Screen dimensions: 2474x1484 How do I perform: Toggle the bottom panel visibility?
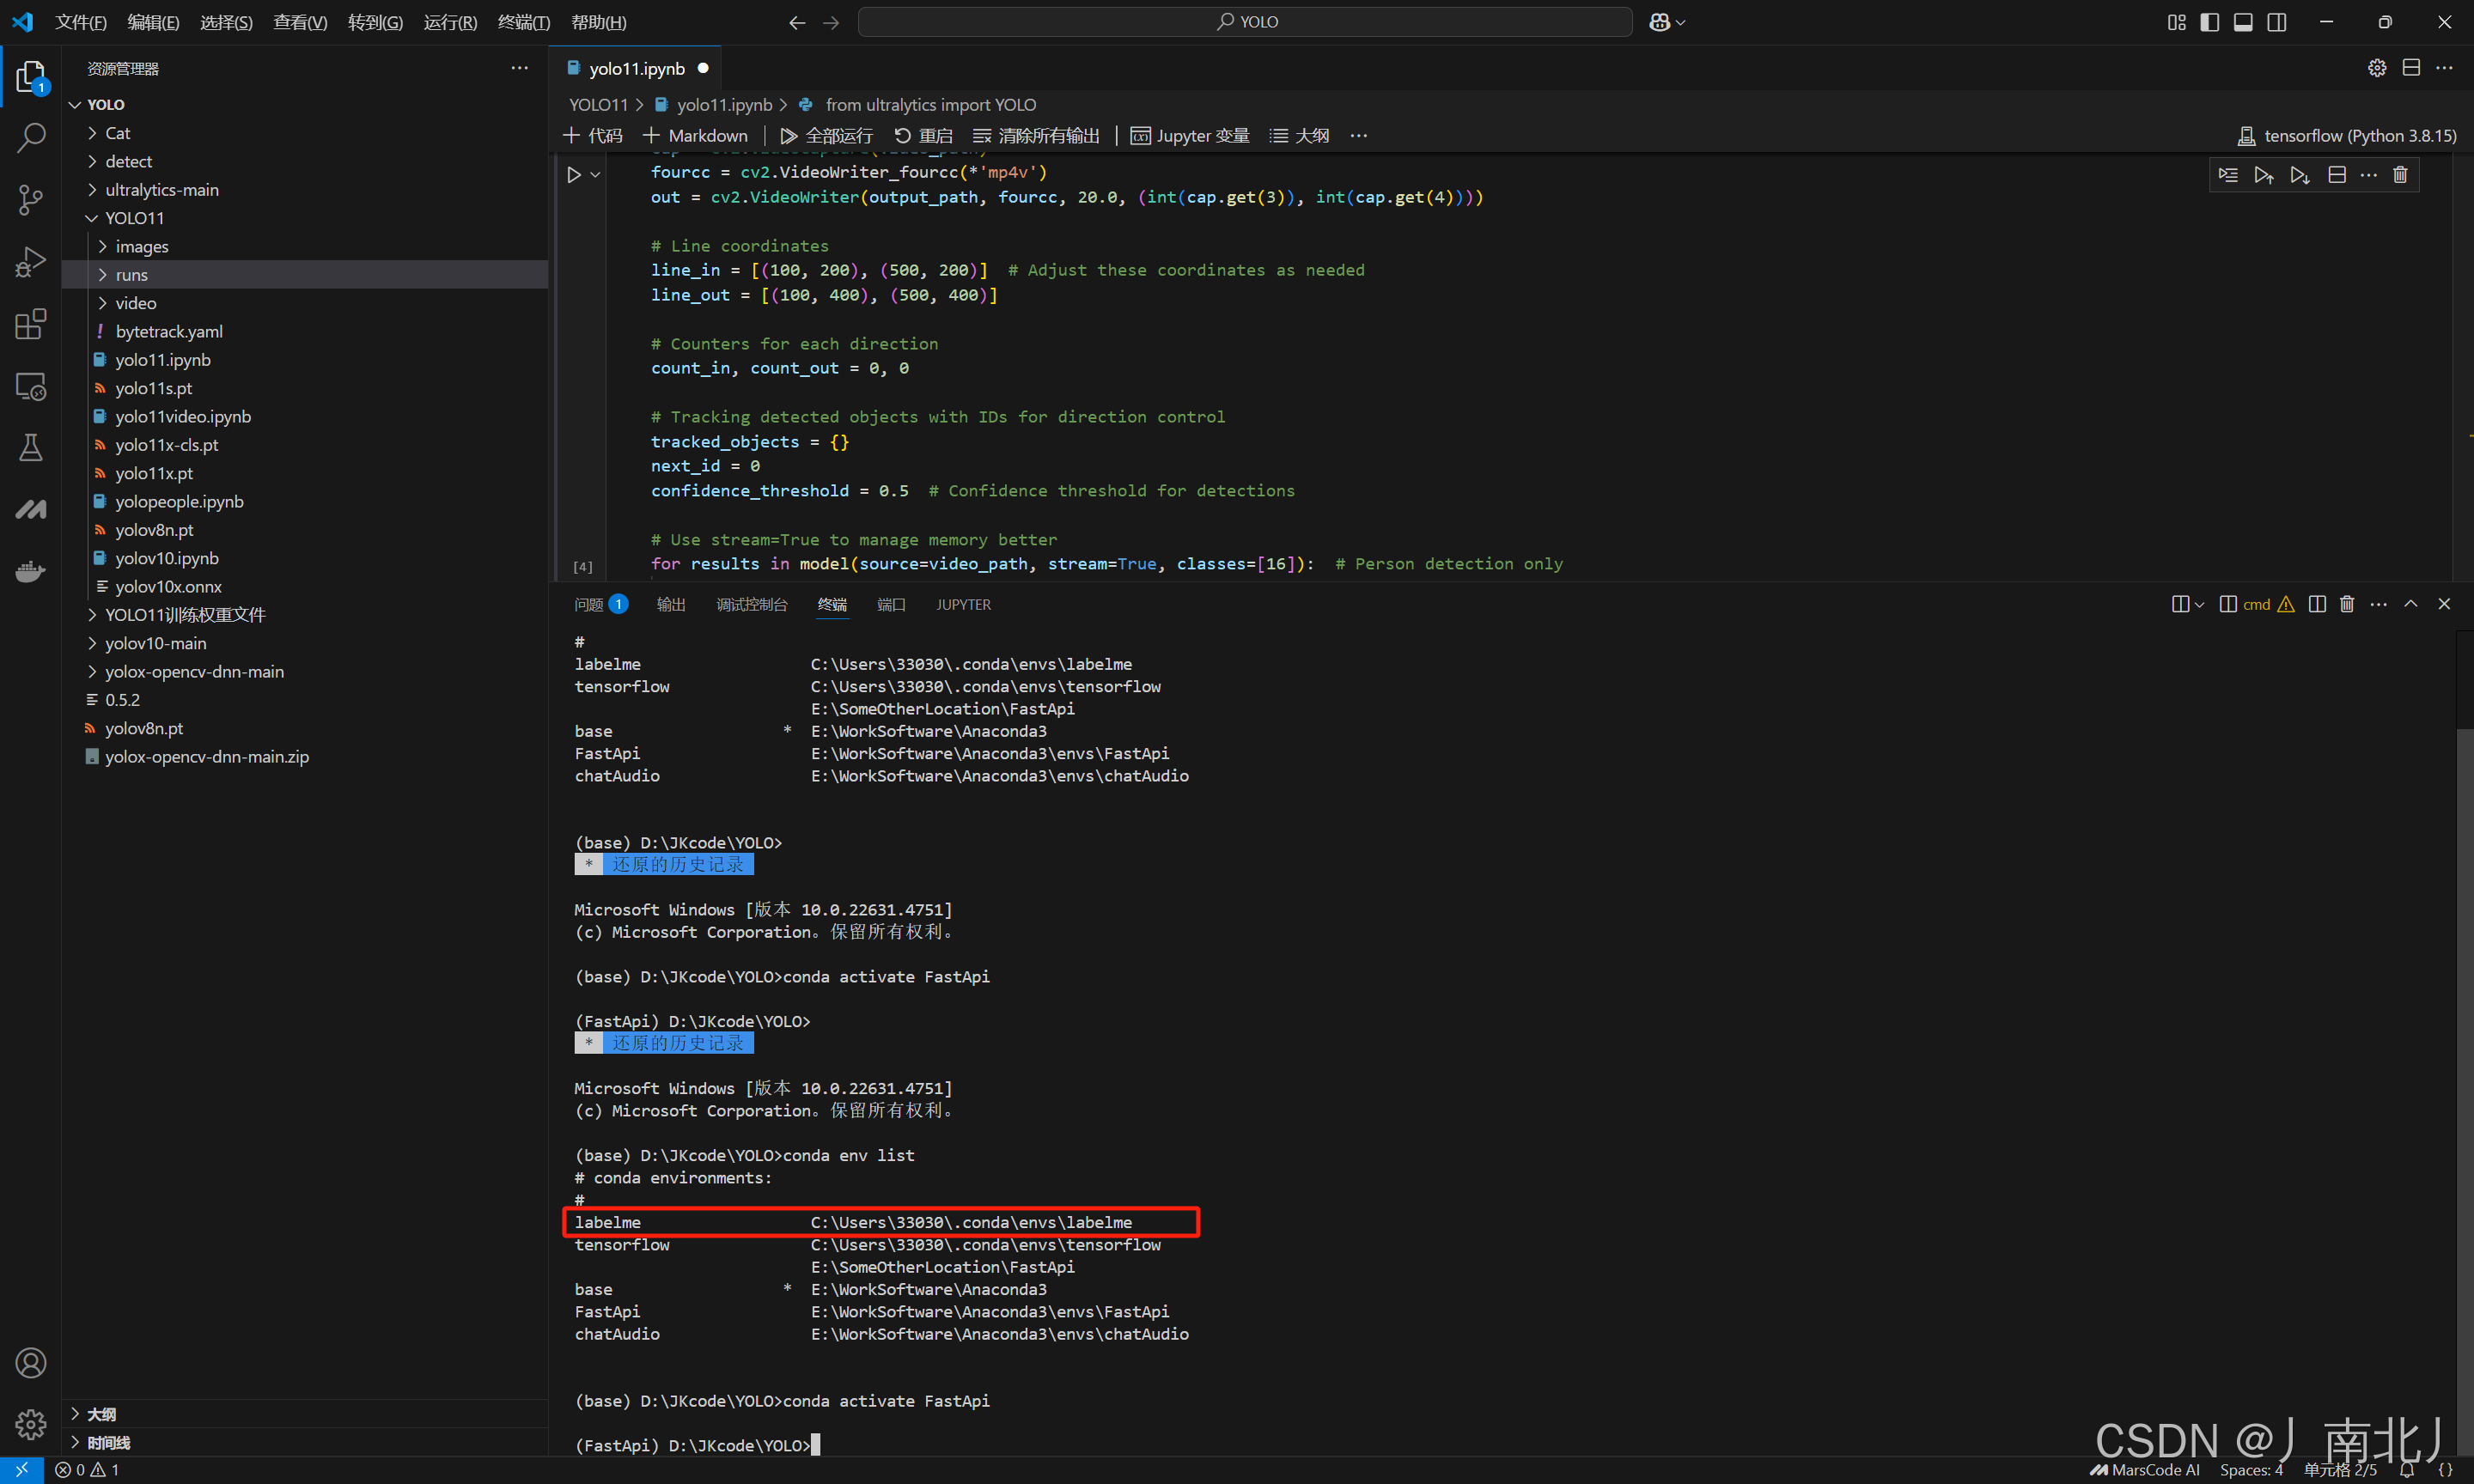(x=2243, y=22)
